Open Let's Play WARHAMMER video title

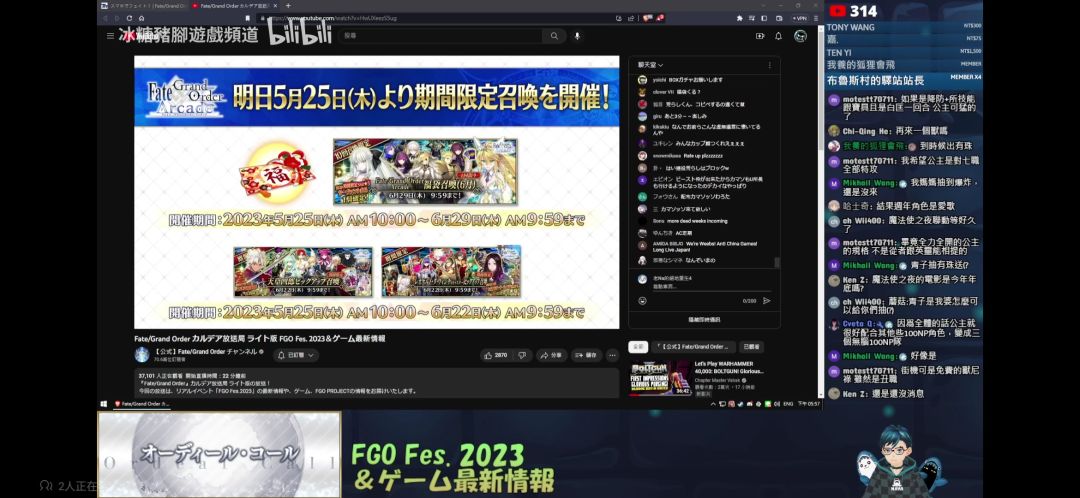(729, 367)
